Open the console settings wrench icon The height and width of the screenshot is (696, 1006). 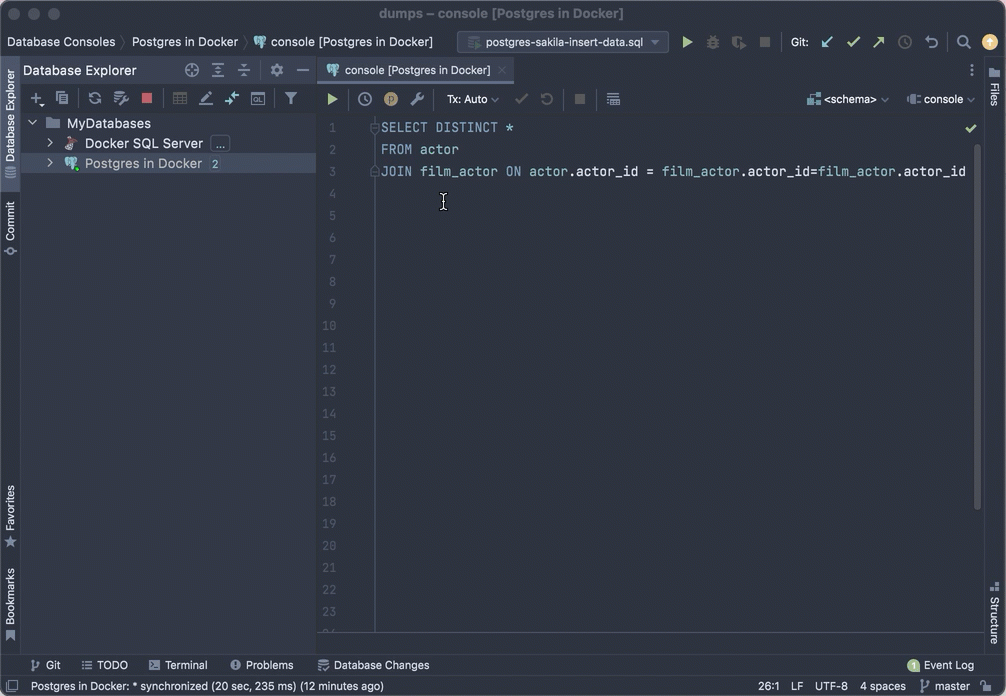pyautogui.click(x=417, y=99)
